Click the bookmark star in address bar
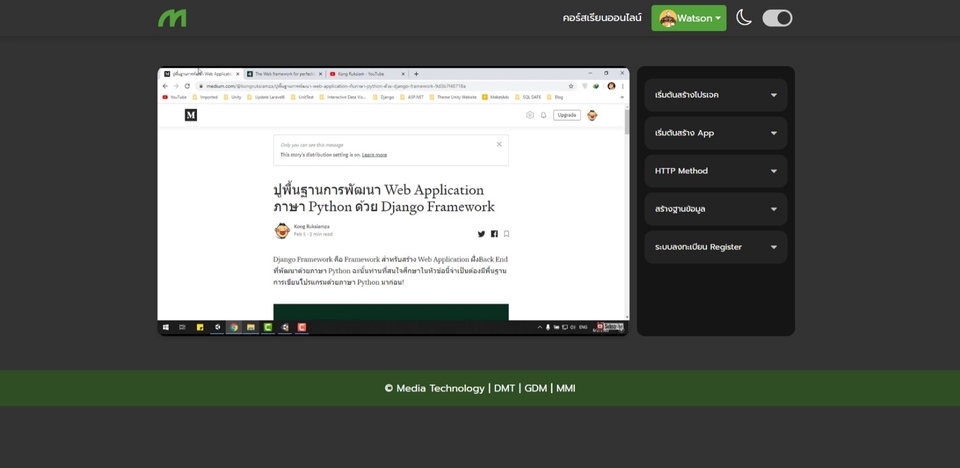 (x=571, y=86)
